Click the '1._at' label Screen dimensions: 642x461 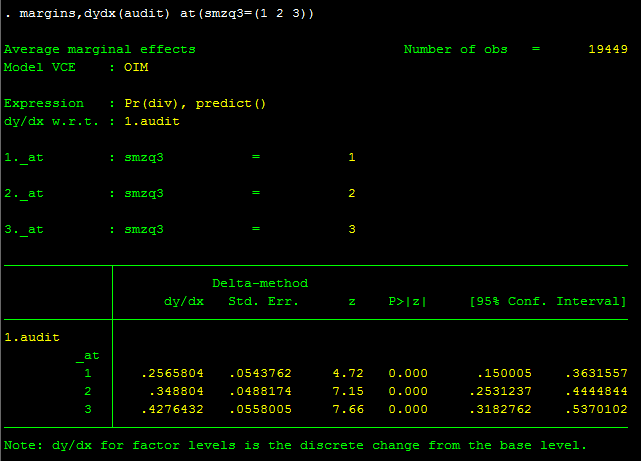[24, 158]
